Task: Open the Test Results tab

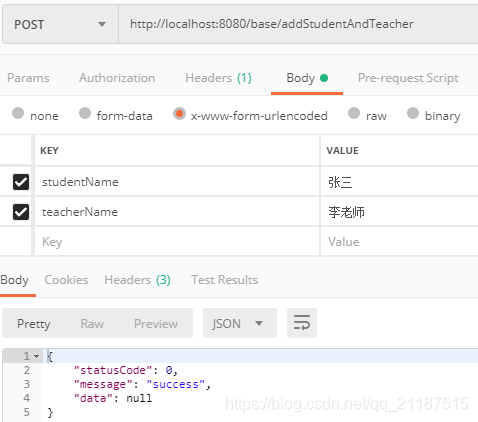Action: pos(224,280)
